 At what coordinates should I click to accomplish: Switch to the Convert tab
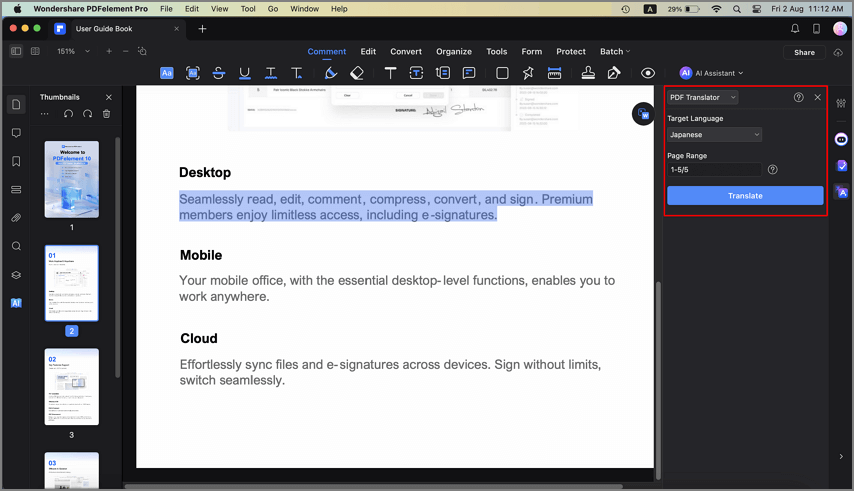(406, 51)
